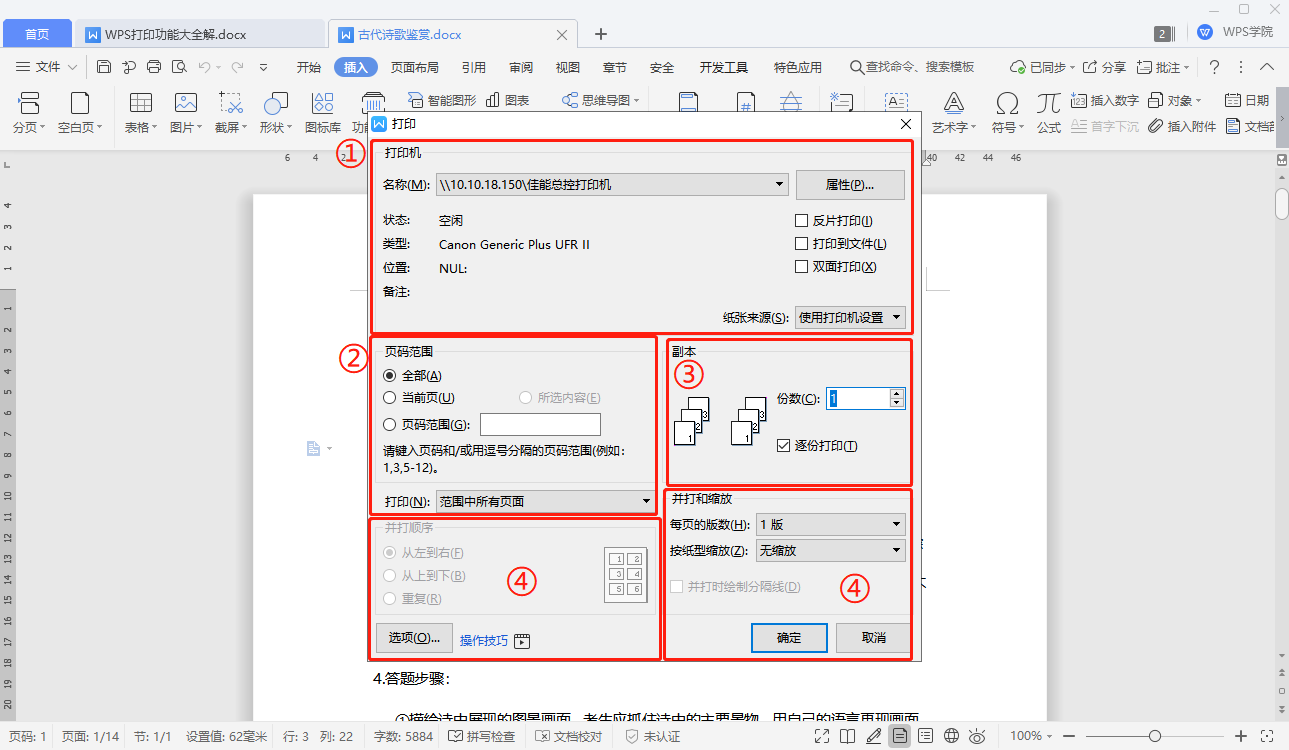Enable the 反片打印 checkbox
The width and height of the screenshot is (1289, 750).
coord(801,221)
